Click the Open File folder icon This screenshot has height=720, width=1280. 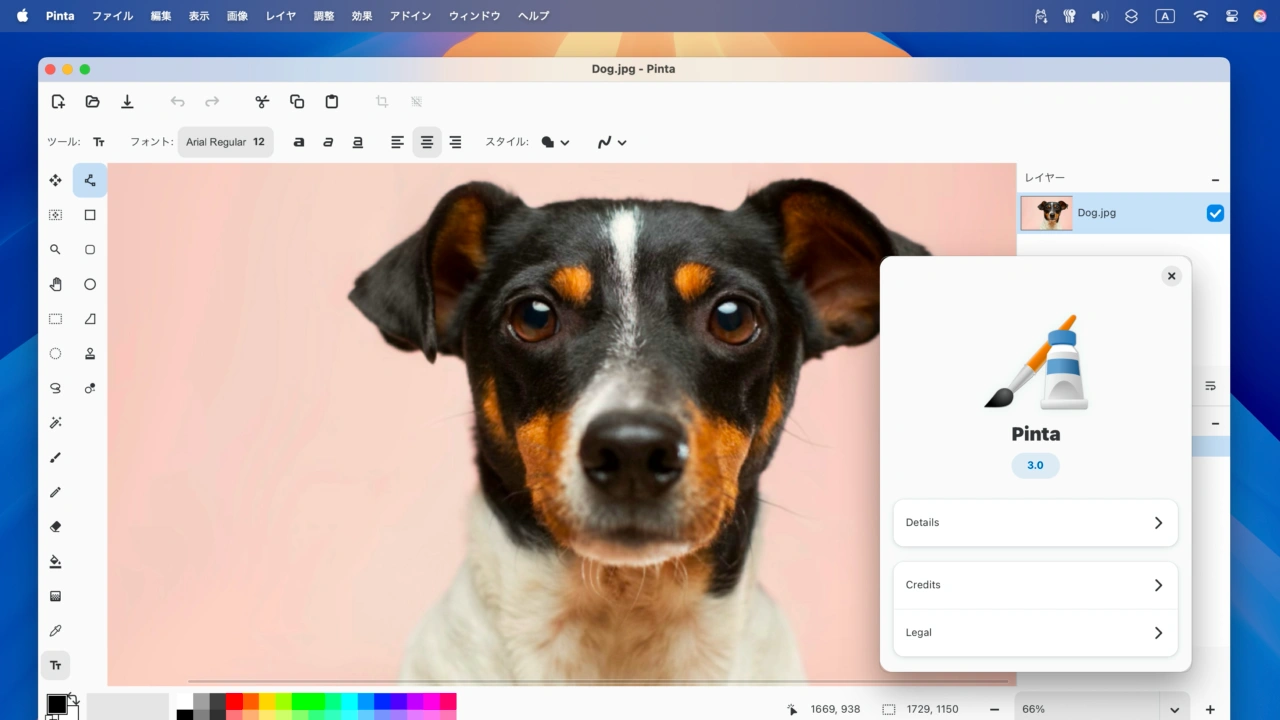pos(93,101)
